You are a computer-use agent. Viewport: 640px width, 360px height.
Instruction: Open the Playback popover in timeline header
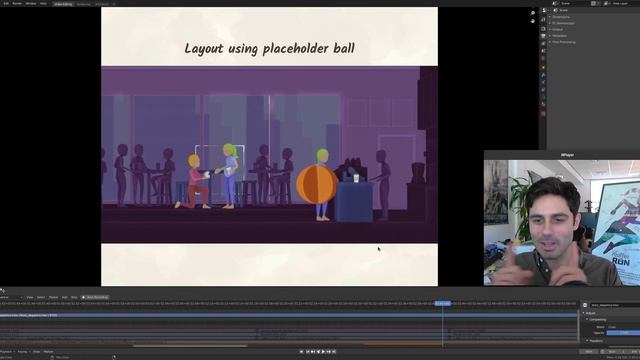[7, 351]
